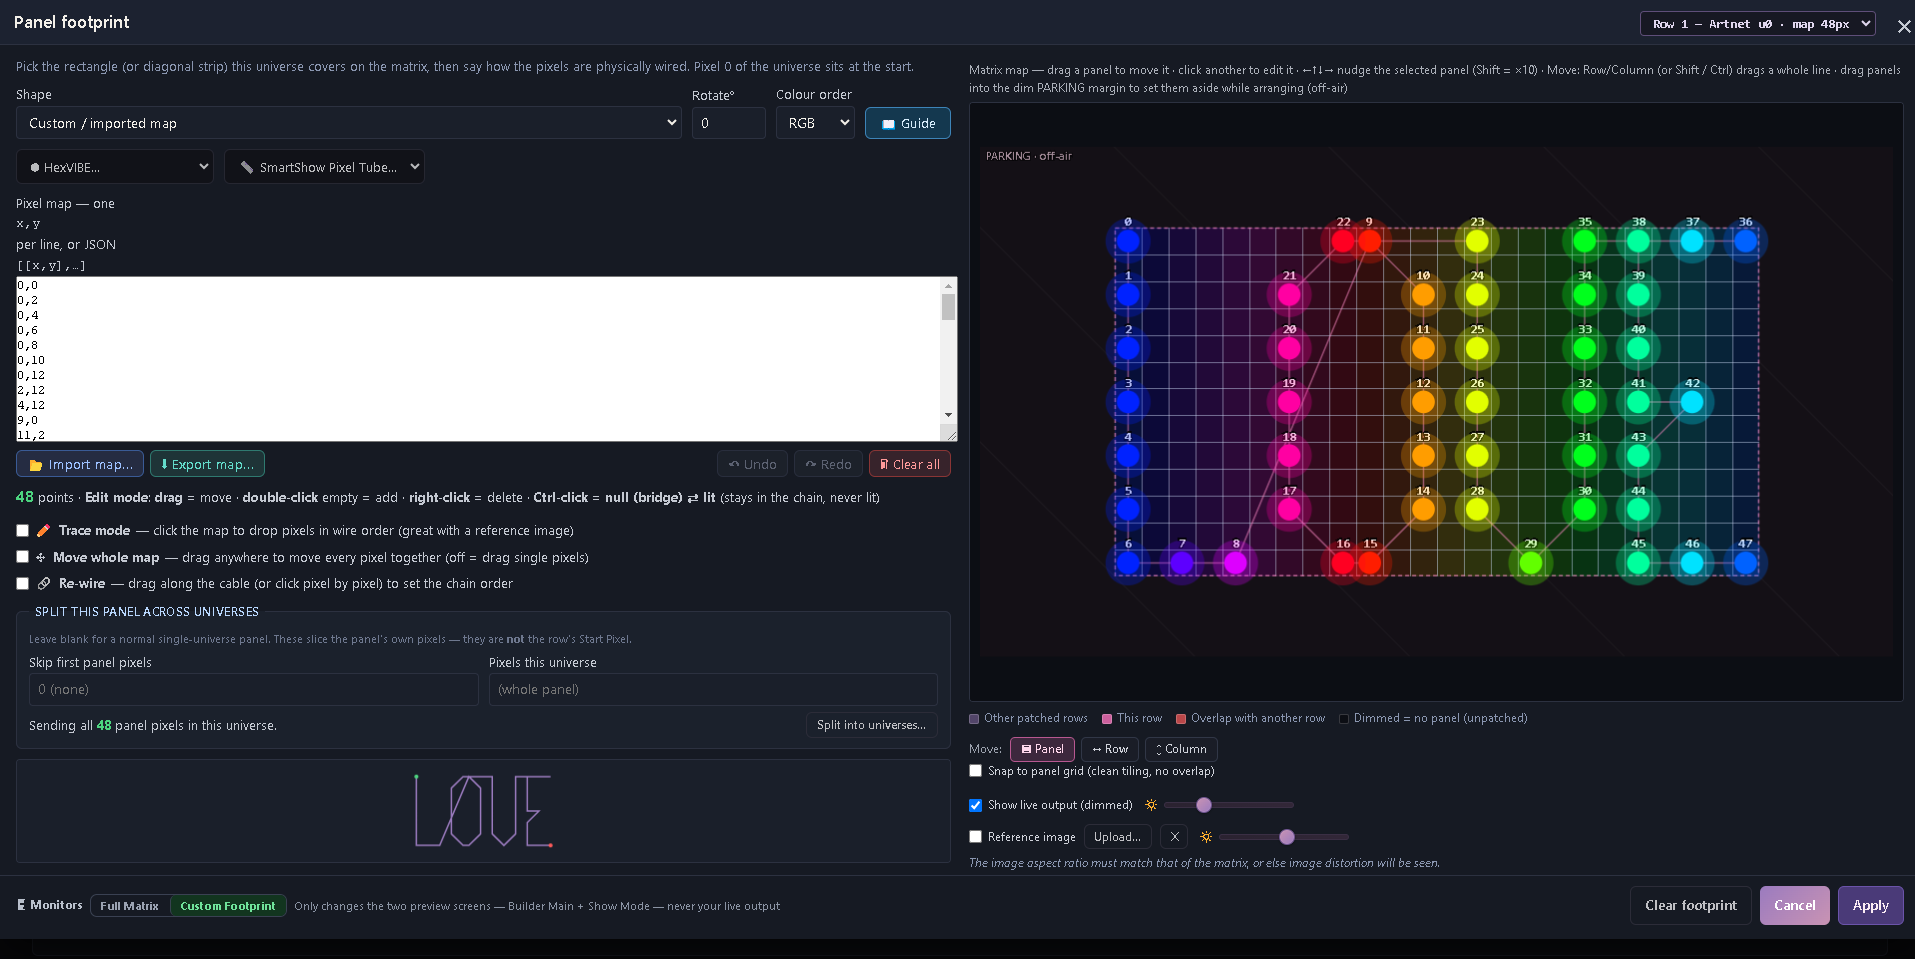Click pixel 18 on the matrix map

click(x=1289, y=456)
